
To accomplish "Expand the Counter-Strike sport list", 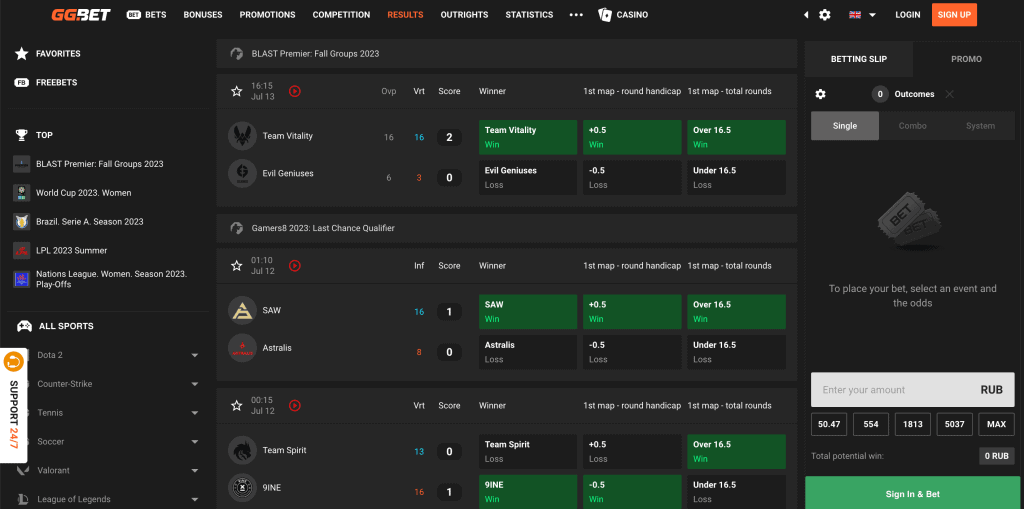I will [195, 384].
